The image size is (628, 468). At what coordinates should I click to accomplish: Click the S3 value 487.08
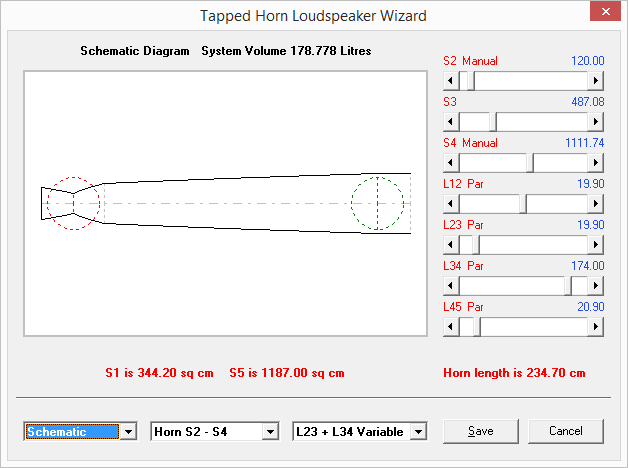click(588, 102)
